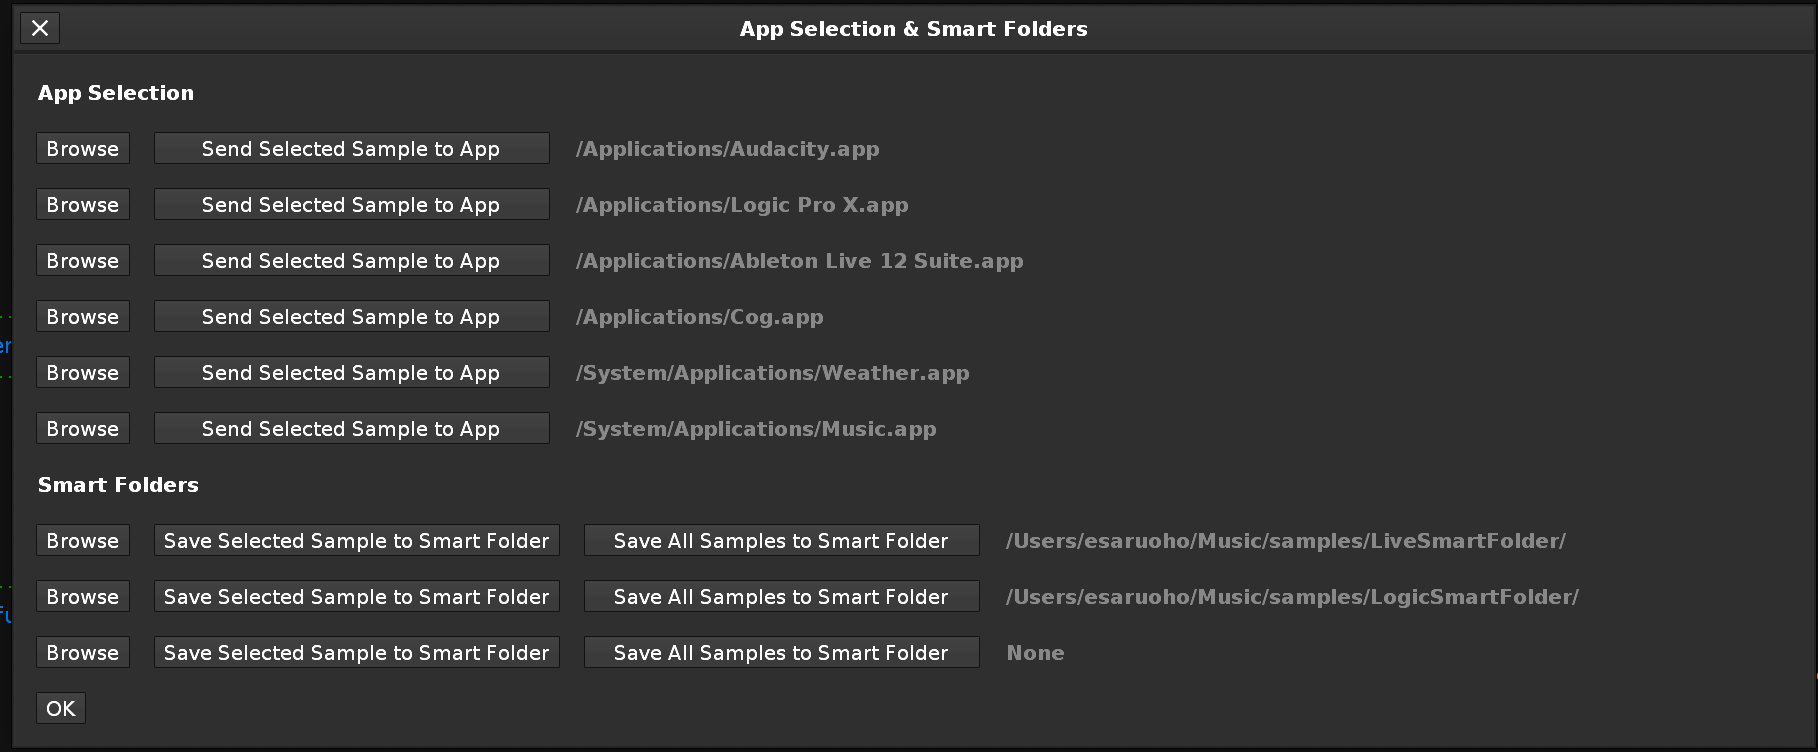Browse for the unset third smart folder
Screen dimensions: 1818x752
coord(83,653)
